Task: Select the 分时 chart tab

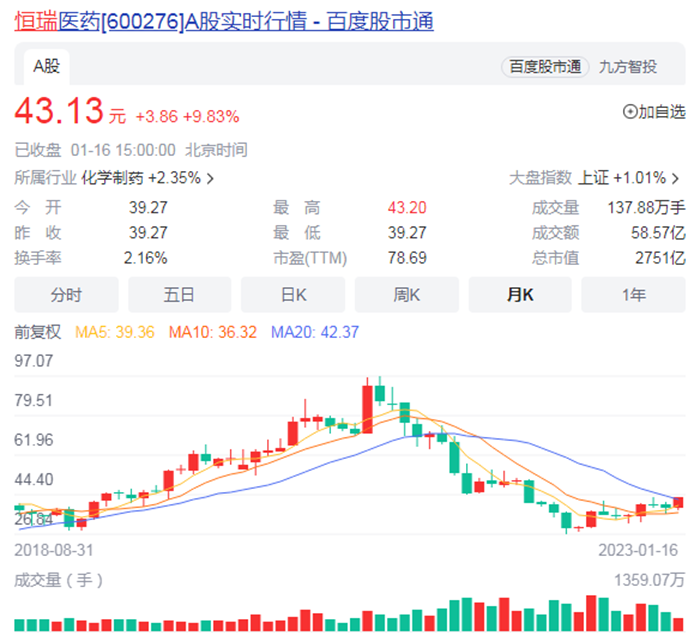Action: (66, 295)
